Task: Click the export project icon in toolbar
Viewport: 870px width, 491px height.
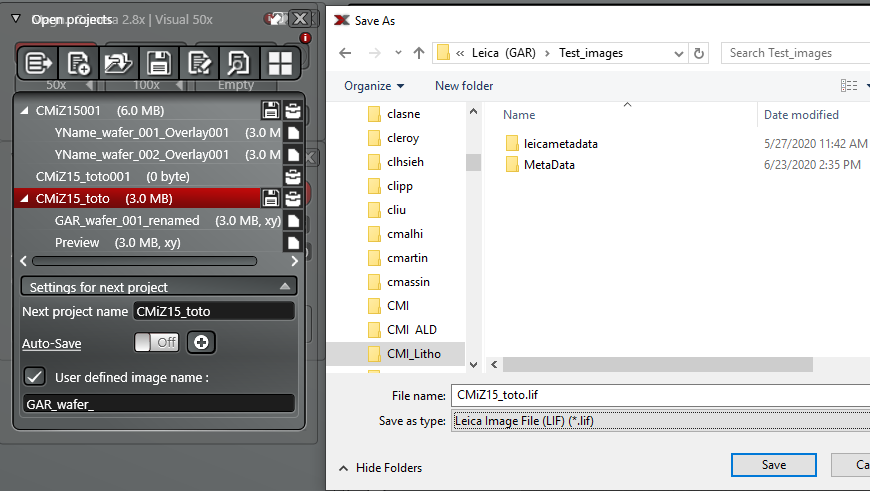Action: [39, 63]
